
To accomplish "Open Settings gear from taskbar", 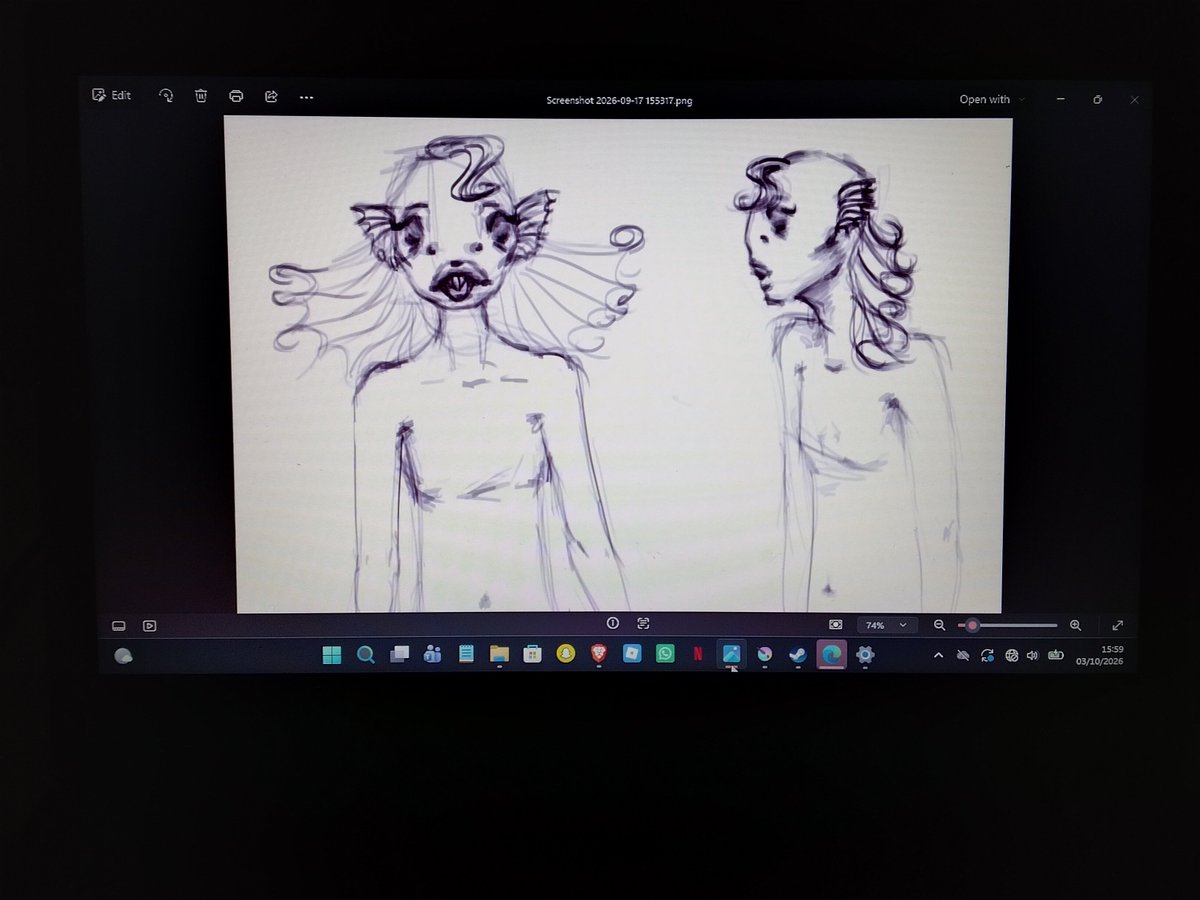I will click(x=865, y=655).
